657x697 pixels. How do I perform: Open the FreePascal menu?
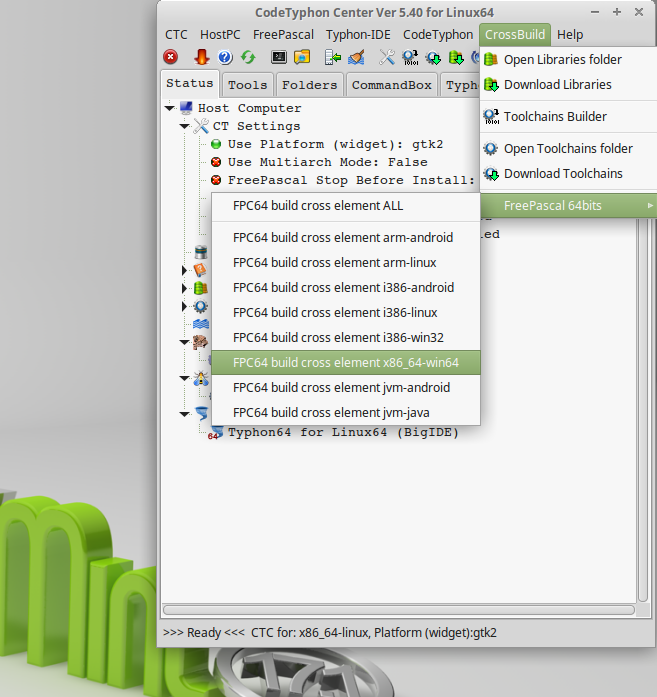(x=283, y=35)
